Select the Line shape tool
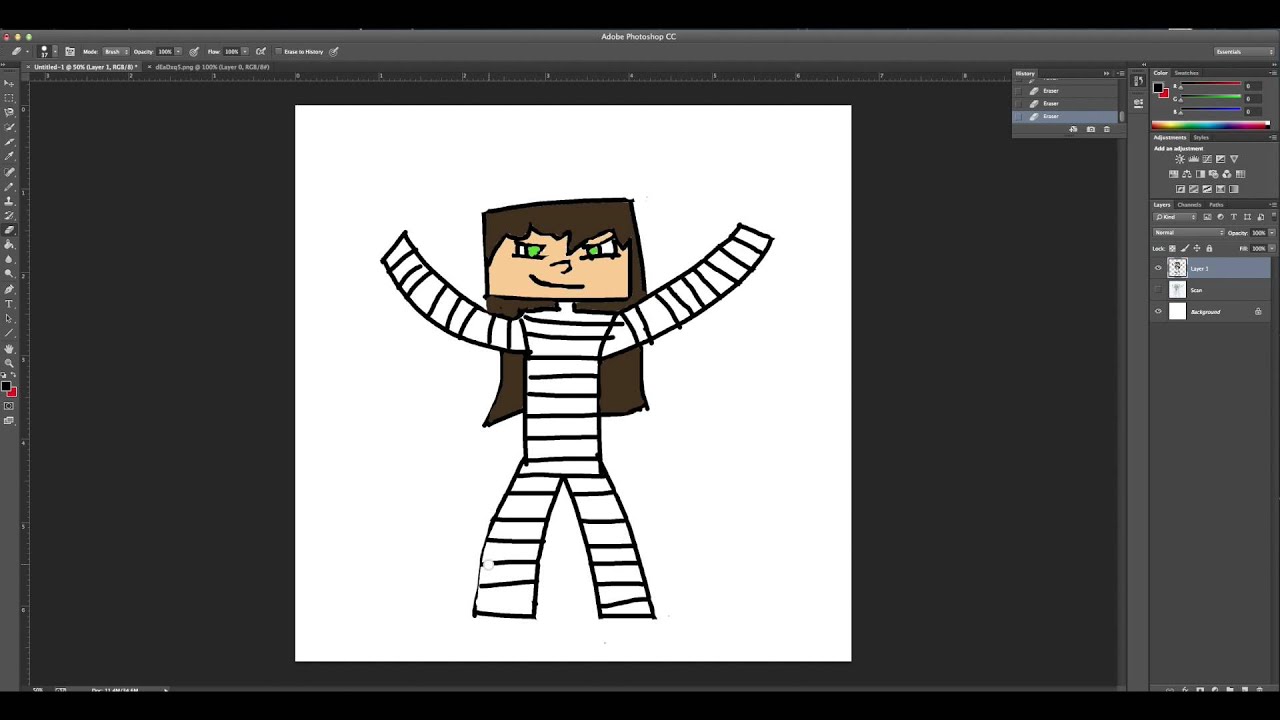 [9, 332]
